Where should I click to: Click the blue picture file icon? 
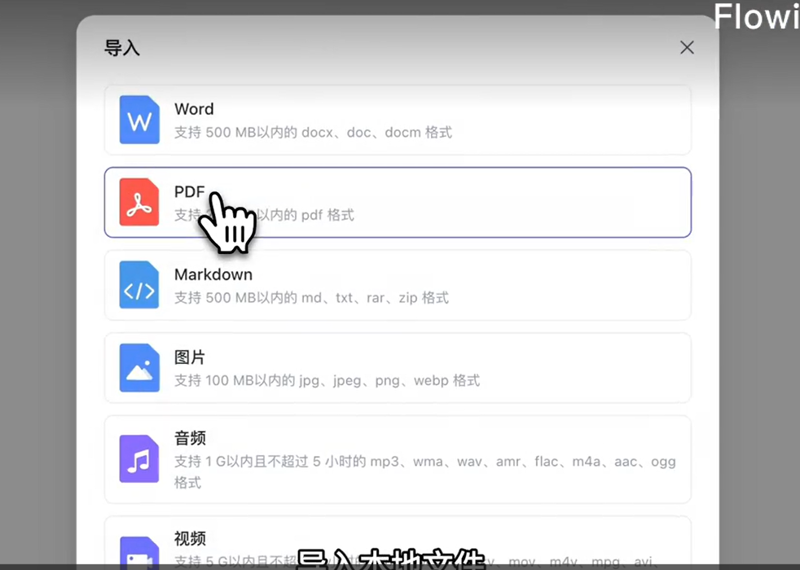pos(139,367)
